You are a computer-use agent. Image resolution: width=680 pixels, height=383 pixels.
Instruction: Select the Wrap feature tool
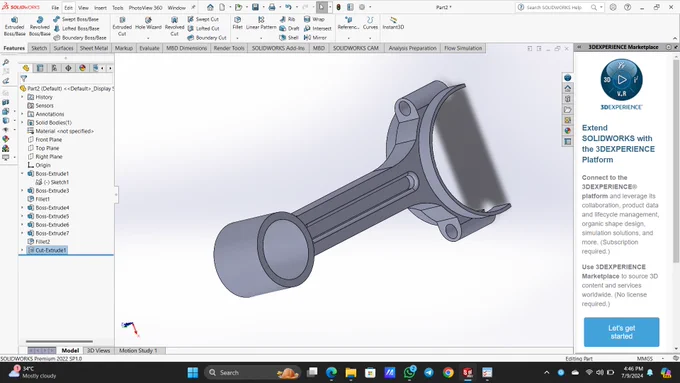point(314,19)
